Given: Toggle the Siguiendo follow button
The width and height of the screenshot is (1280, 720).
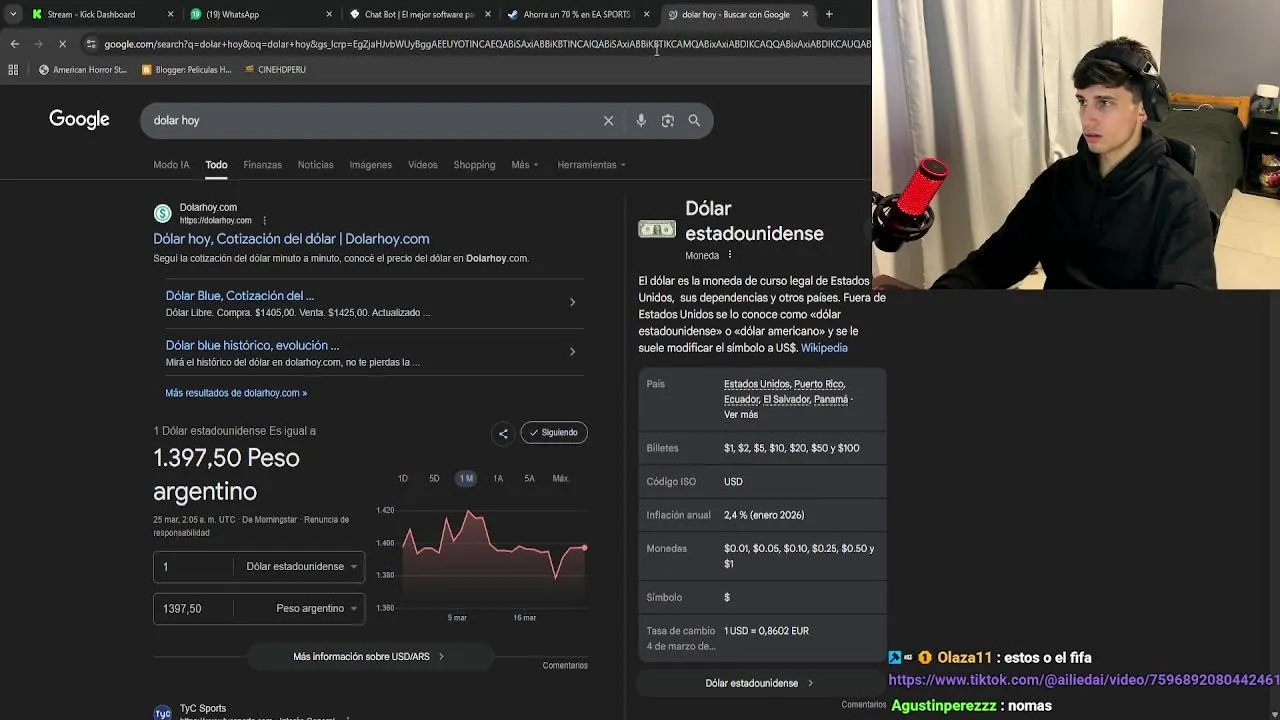Looking at the screenshot, I should 554,433.
